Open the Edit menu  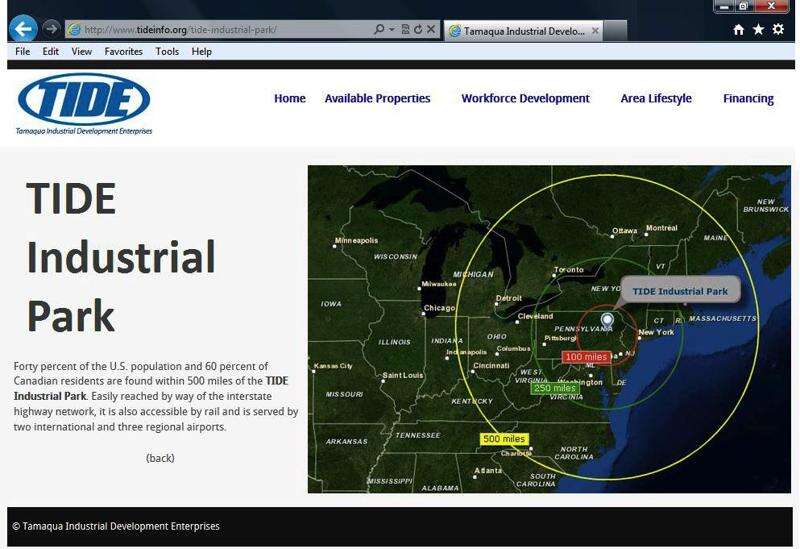click(51, 52)
